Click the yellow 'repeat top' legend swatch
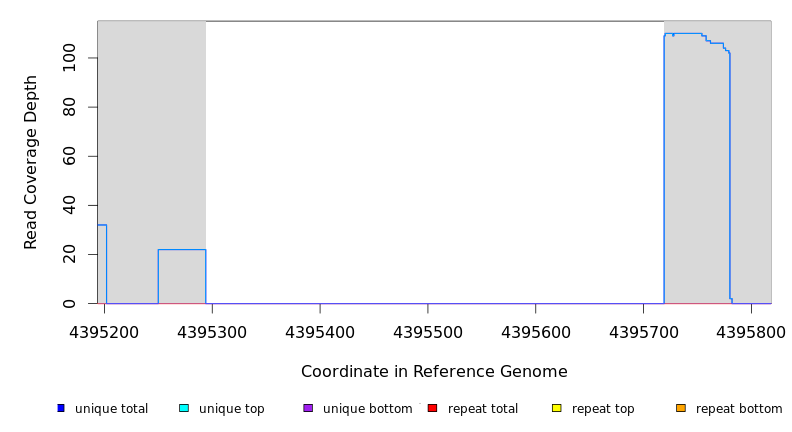The image size is (792, 432). click(x=556, y=408)
